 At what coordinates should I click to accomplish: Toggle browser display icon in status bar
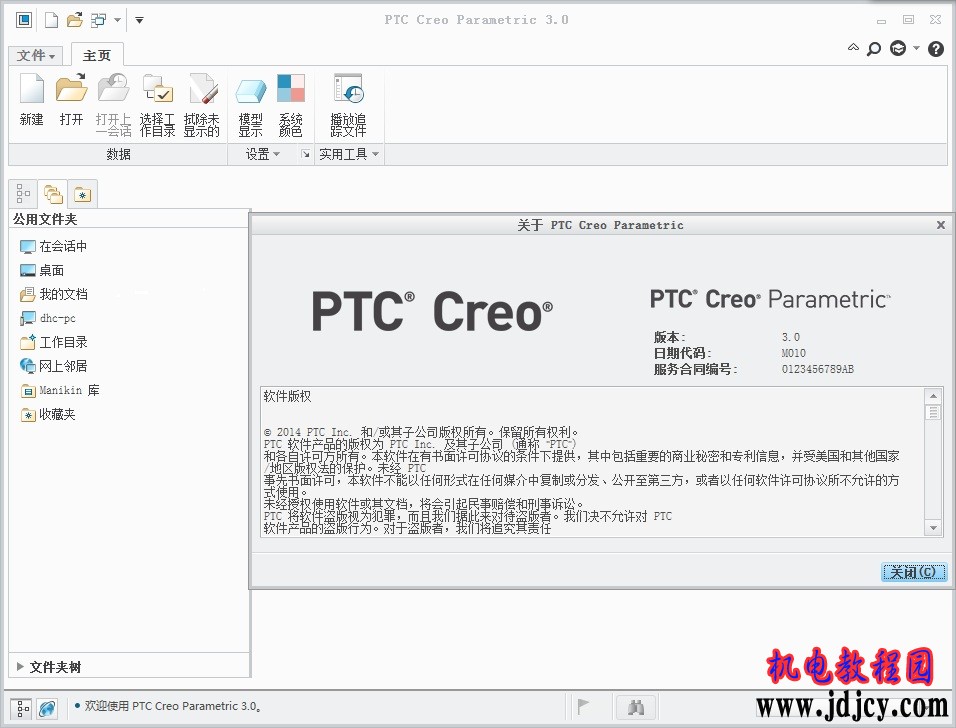pos(48,707)
